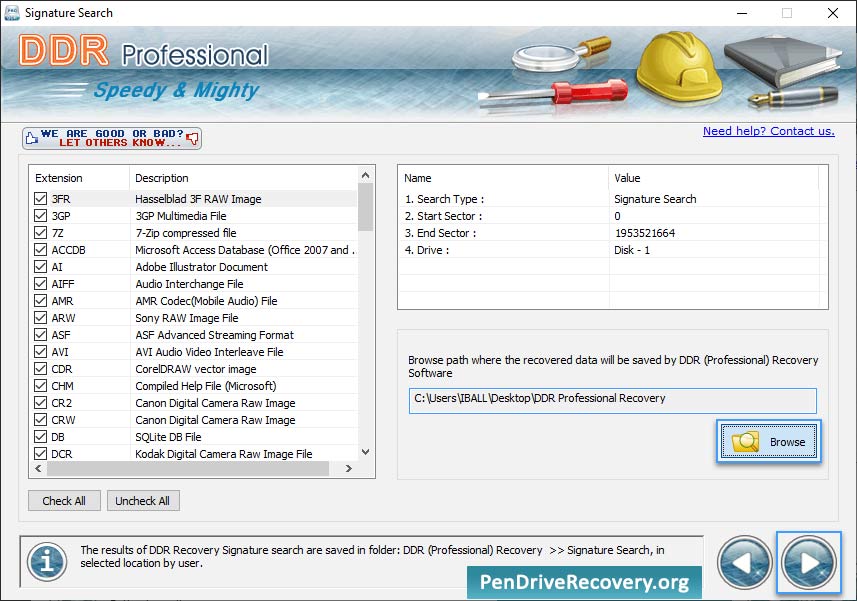Viewport: 857px width, 601px height.
Task: Select the '7-Zip compressed file' description
Action: pos(186,233)
